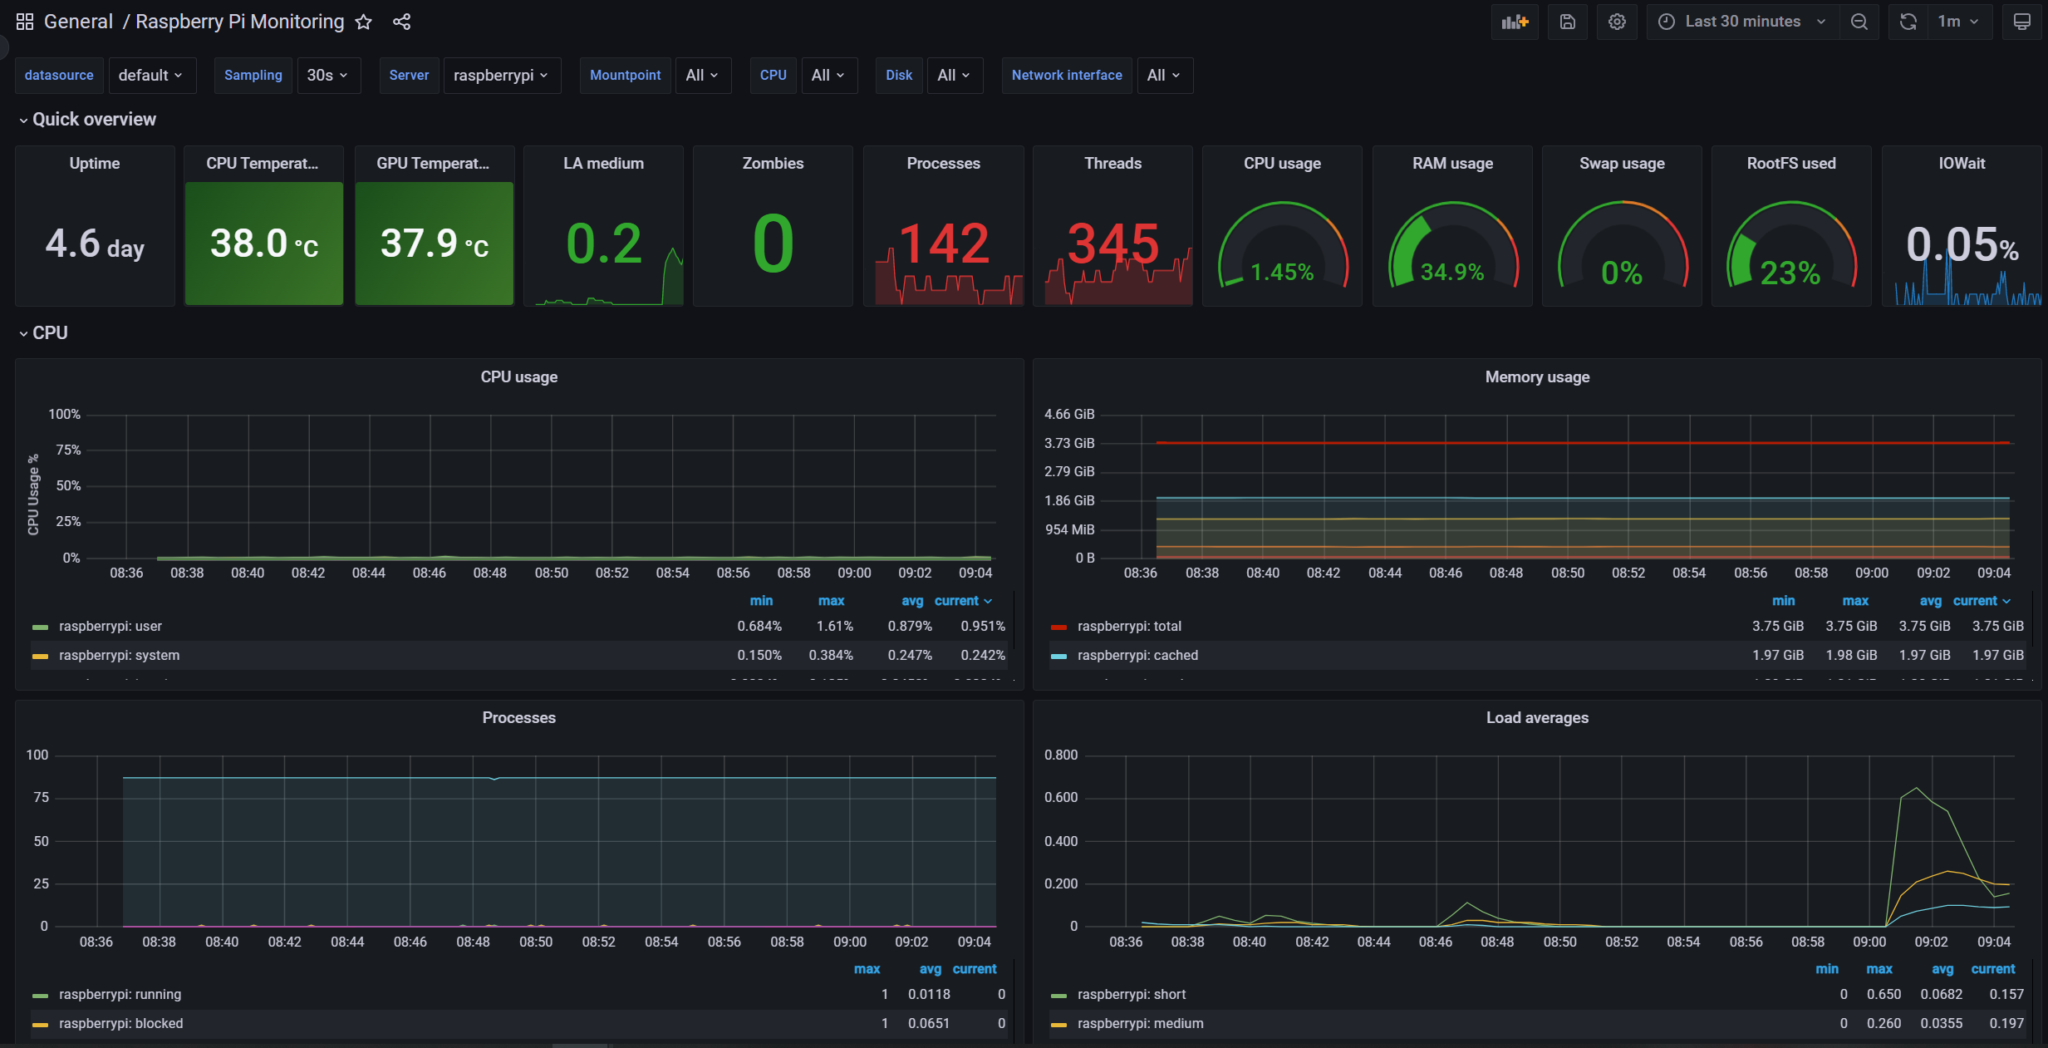Change the 1m auto-refresh interval

(x=1950, y=21)
